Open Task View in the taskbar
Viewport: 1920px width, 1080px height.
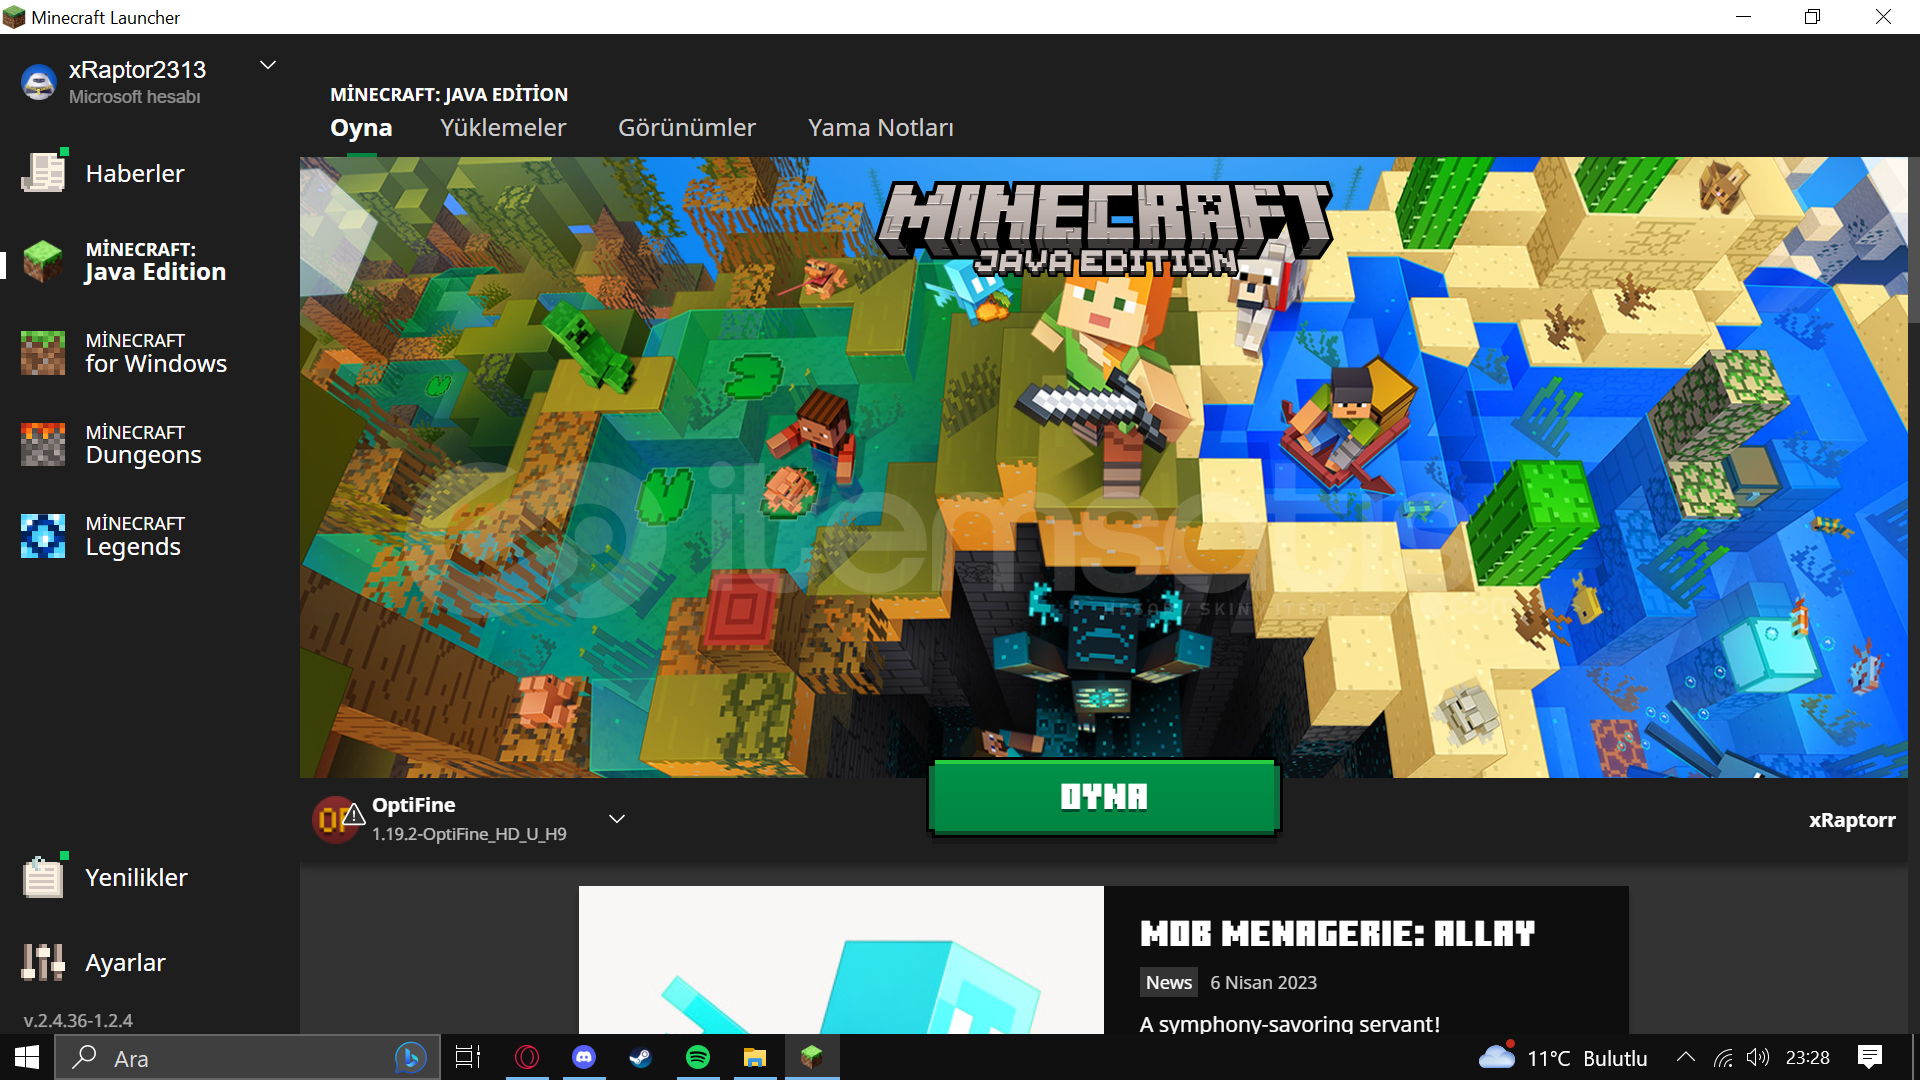click(x=468, y=1057)
